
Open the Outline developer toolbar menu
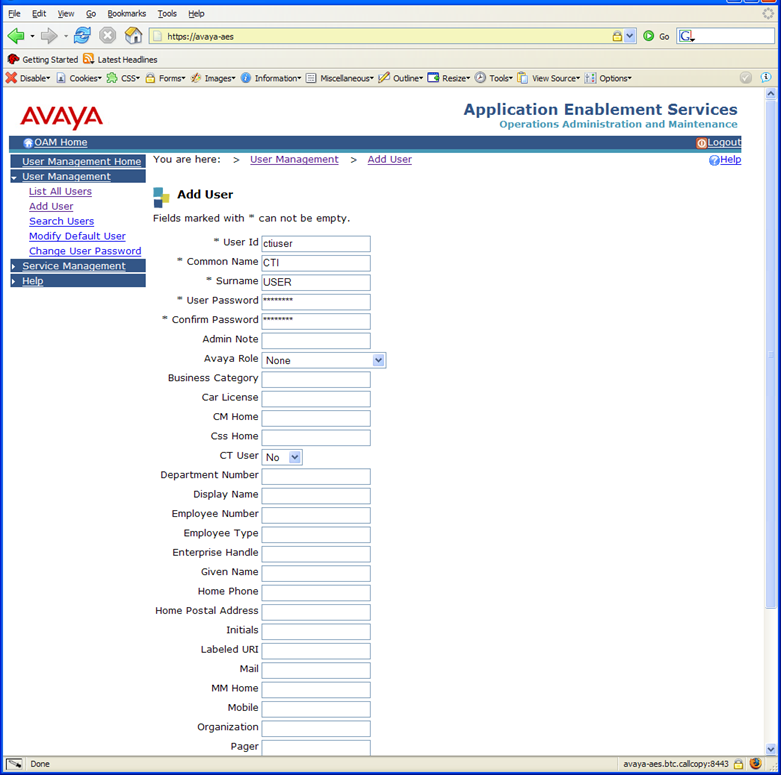coord(401,78)
